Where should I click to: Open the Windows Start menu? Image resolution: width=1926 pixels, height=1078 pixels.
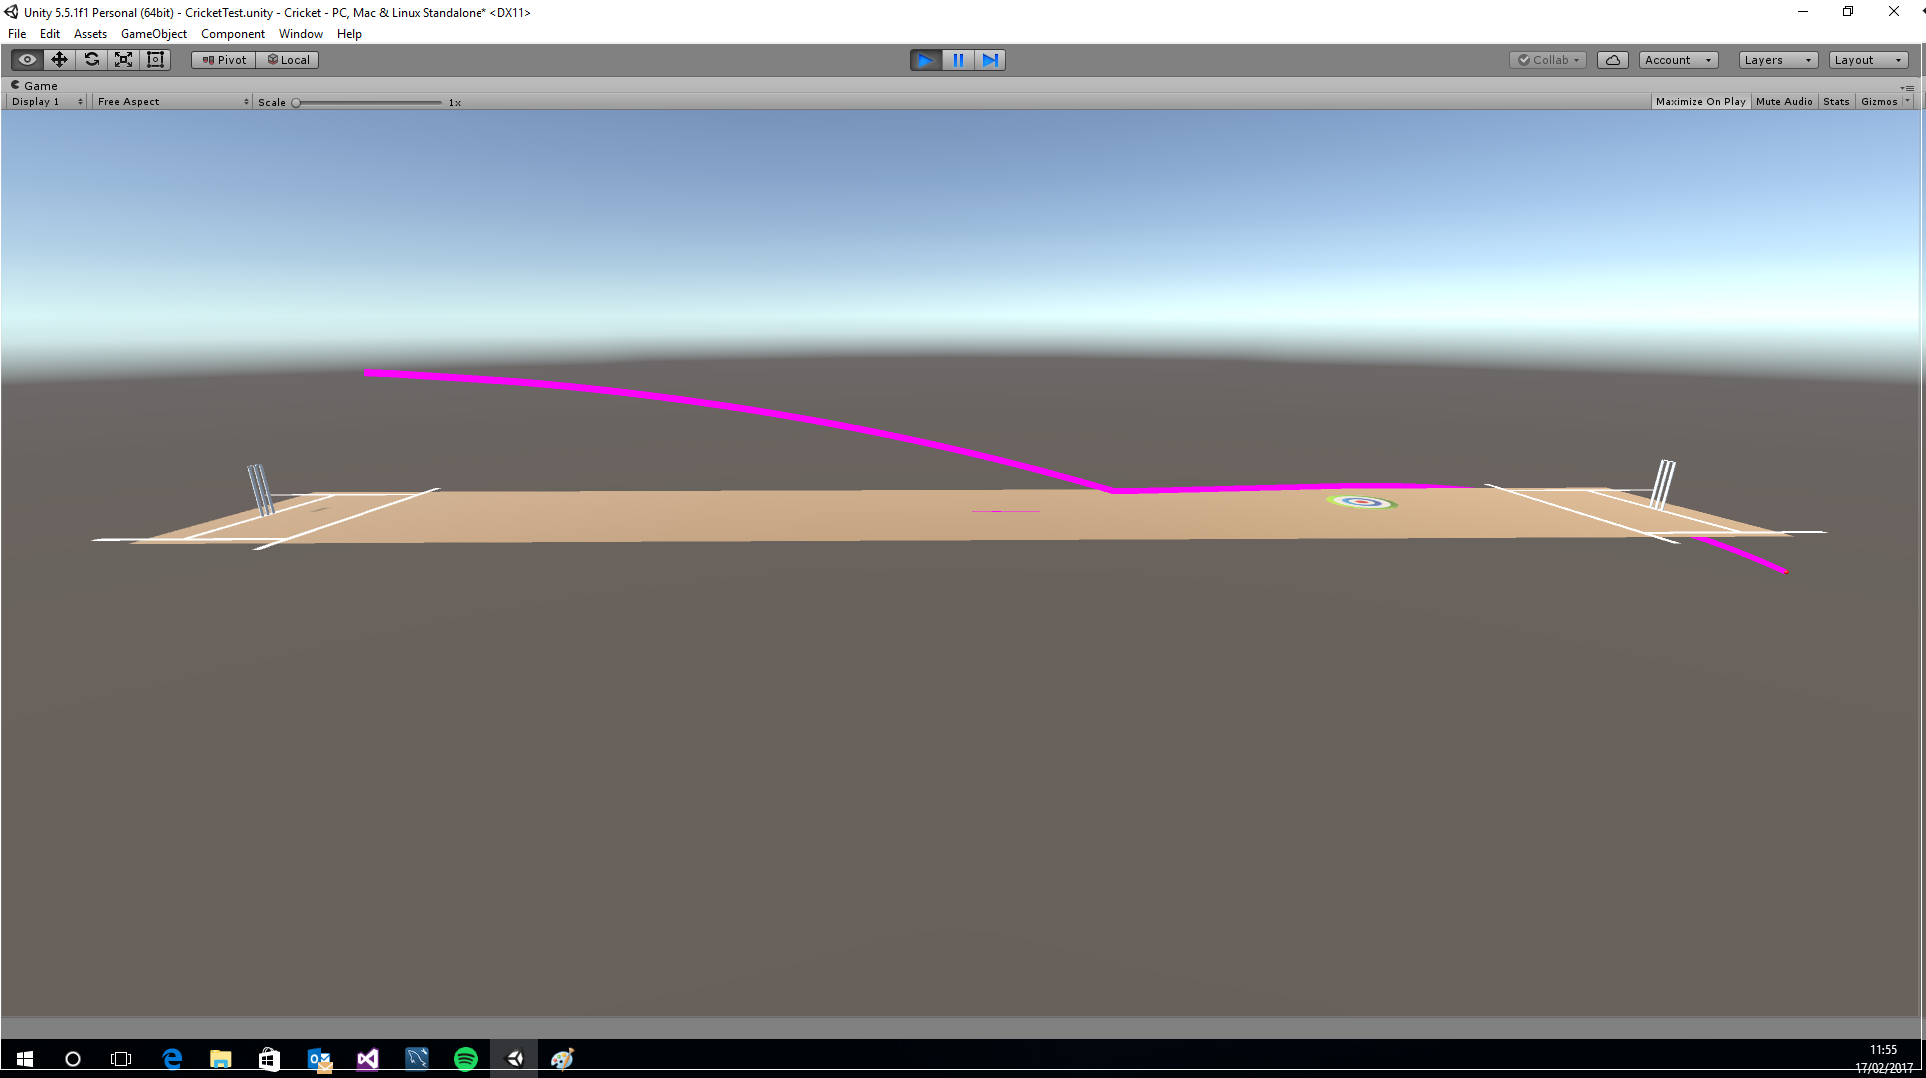pyautogui.click(x=25, y=1059)
